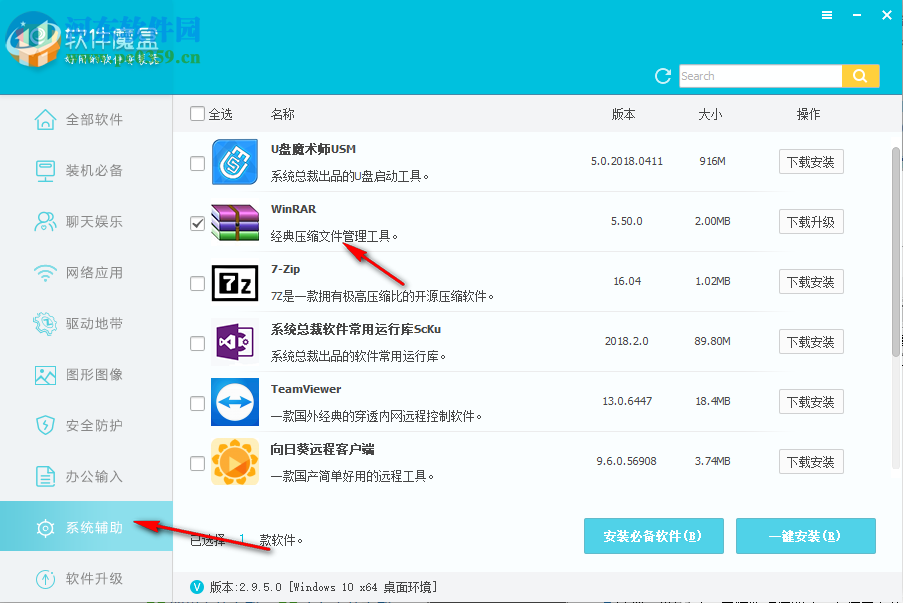903x603 pixels.
Task: Click the cog icon for 系统辅助
Action: tap(45, 528)
